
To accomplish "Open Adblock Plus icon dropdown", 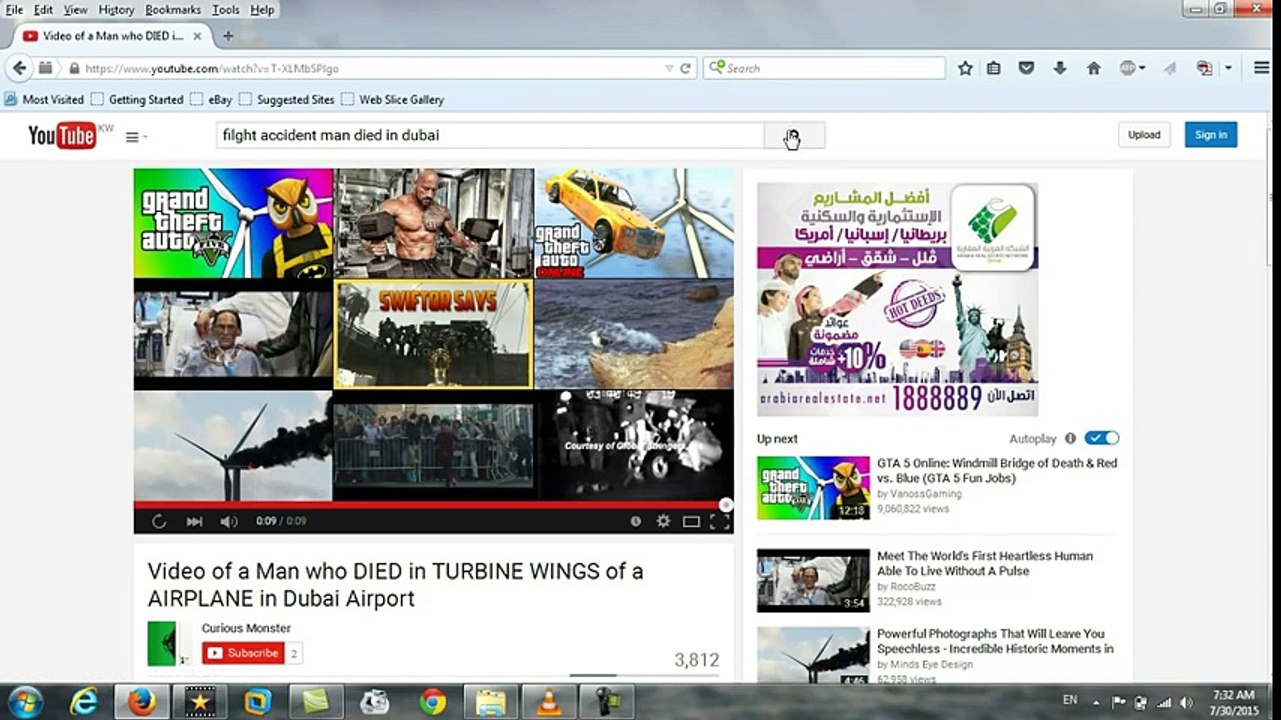I will click(x=1132, y=68).
